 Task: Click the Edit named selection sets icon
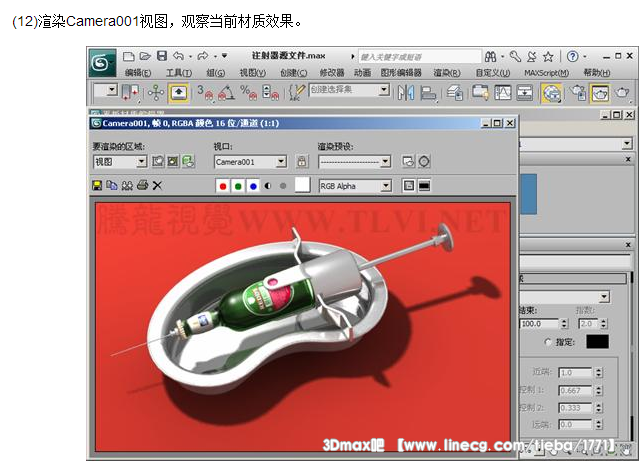pyautogui.click(x=297, y=92)
